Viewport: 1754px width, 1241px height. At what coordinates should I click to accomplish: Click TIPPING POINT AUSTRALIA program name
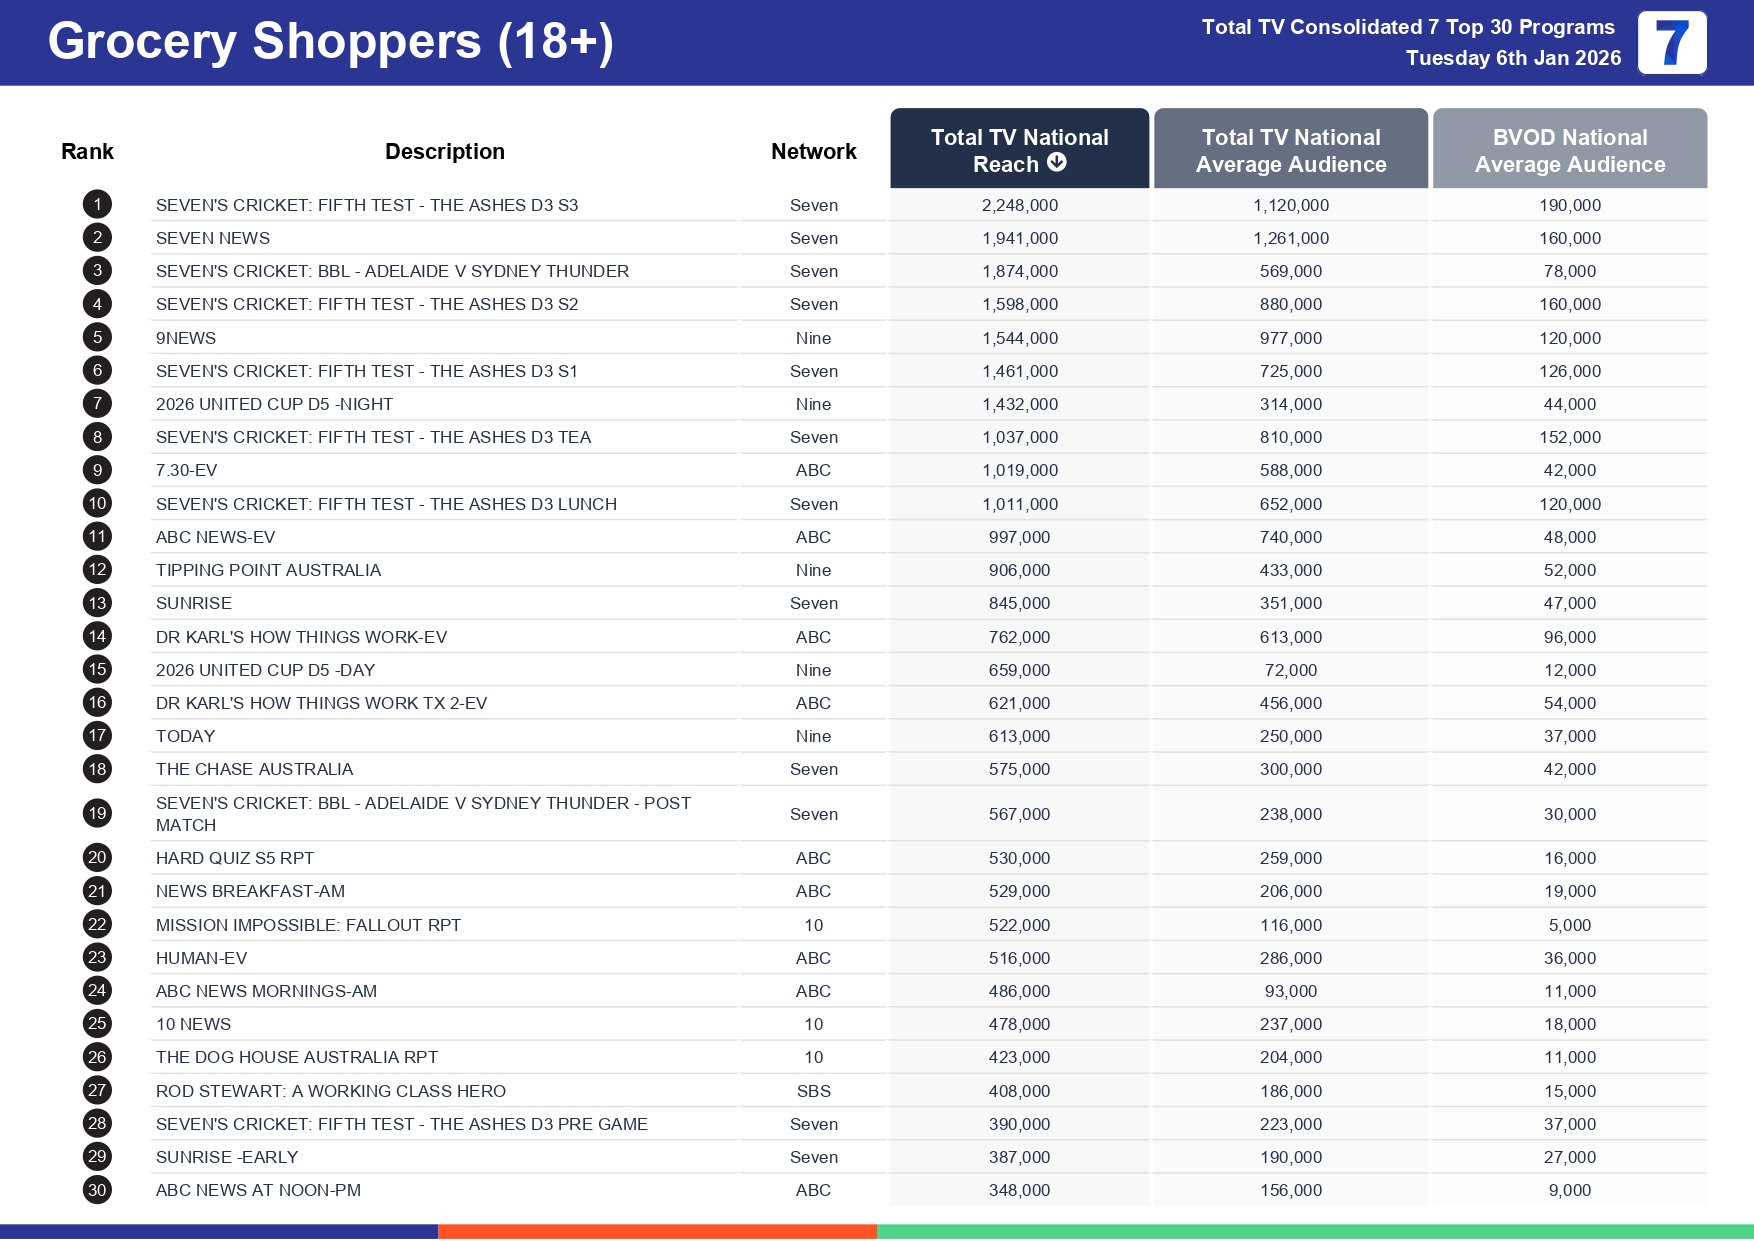[x=268, y=570]
